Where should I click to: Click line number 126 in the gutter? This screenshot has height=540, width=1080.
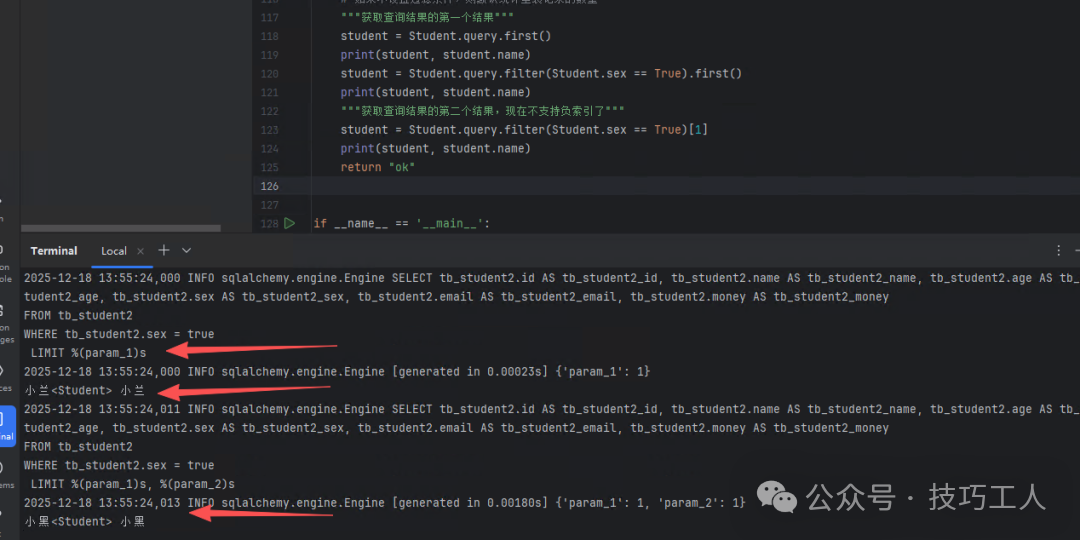pyautogui.click(x=269, y=186)
